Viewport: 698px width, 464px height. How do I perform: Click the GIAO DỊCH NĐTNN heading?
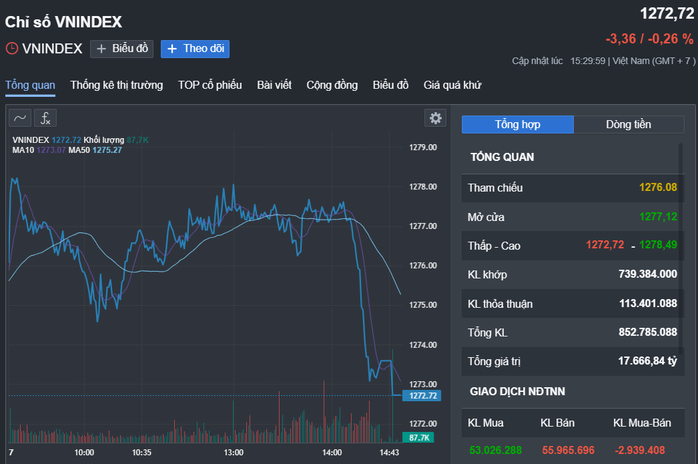pos(517,391)
